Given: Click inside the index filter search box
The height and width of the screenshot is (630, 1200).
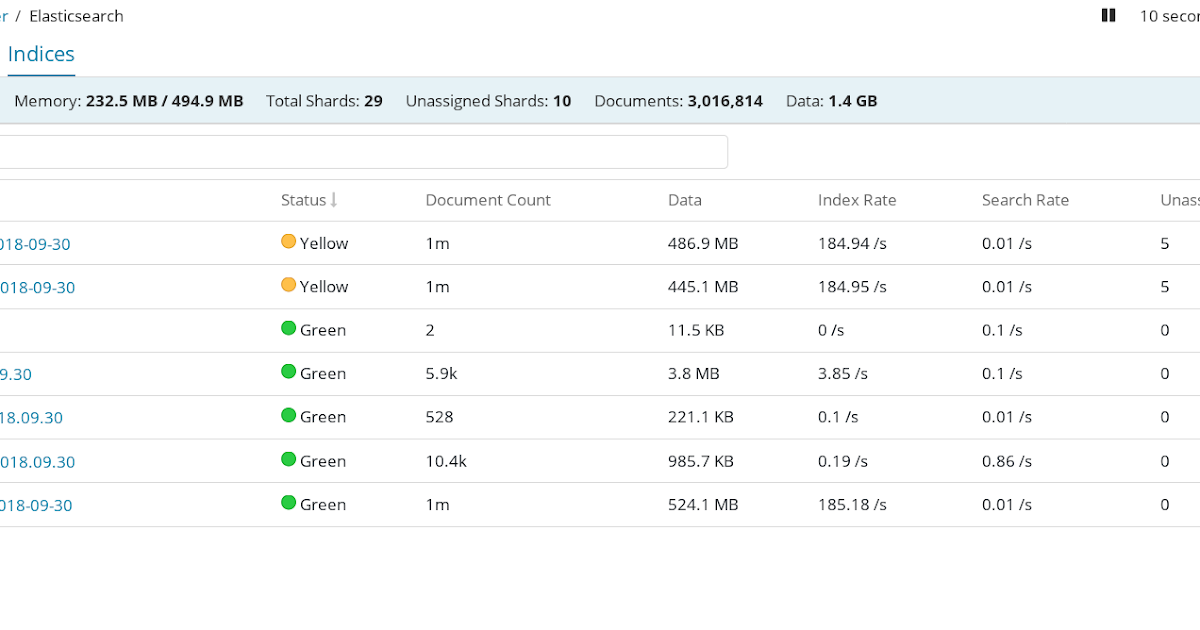Looking at the screenshot, I should click(x=360, y=151).
